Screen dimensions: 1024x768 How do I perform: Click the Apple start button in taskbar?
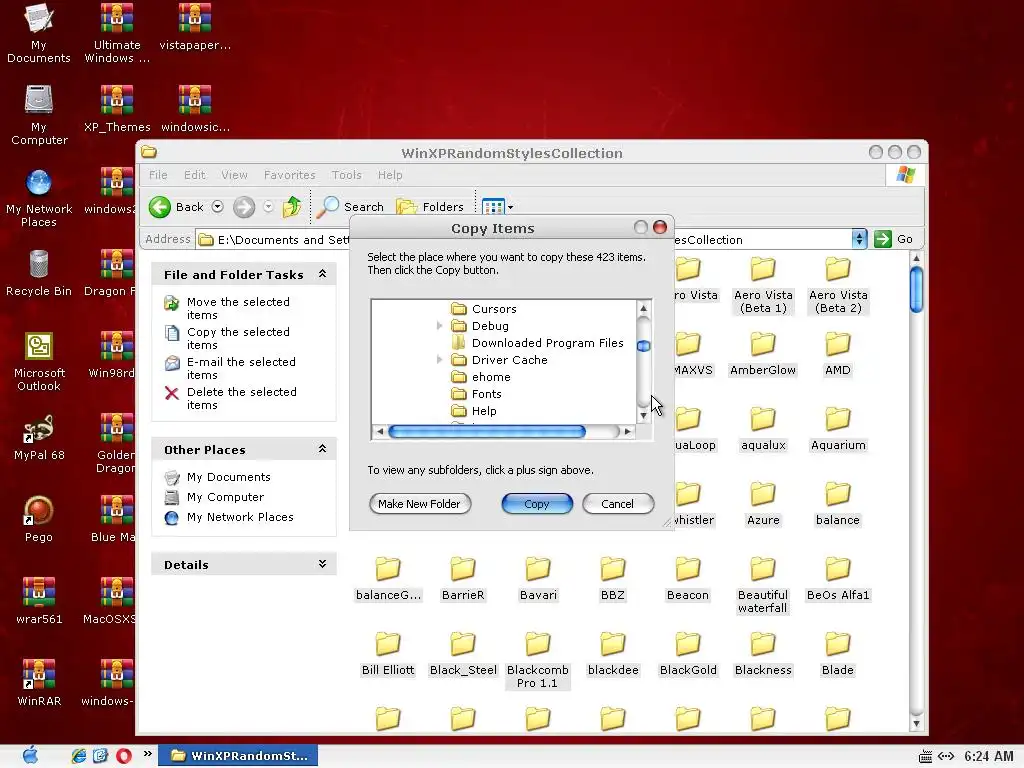pos(31,756)
